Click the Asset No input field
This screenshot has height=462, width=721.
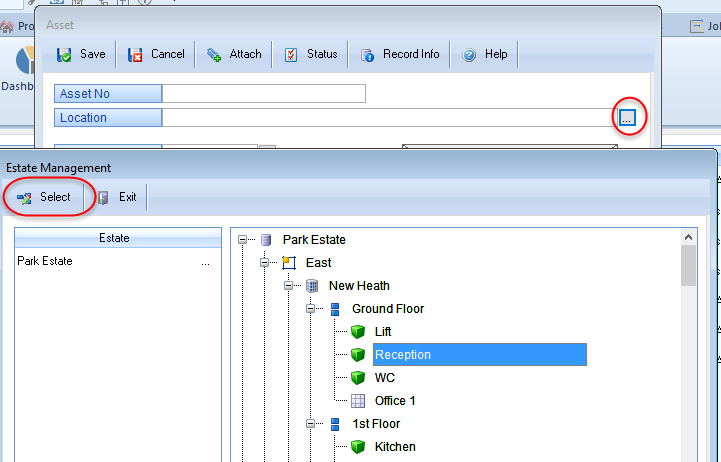point(264,93)
